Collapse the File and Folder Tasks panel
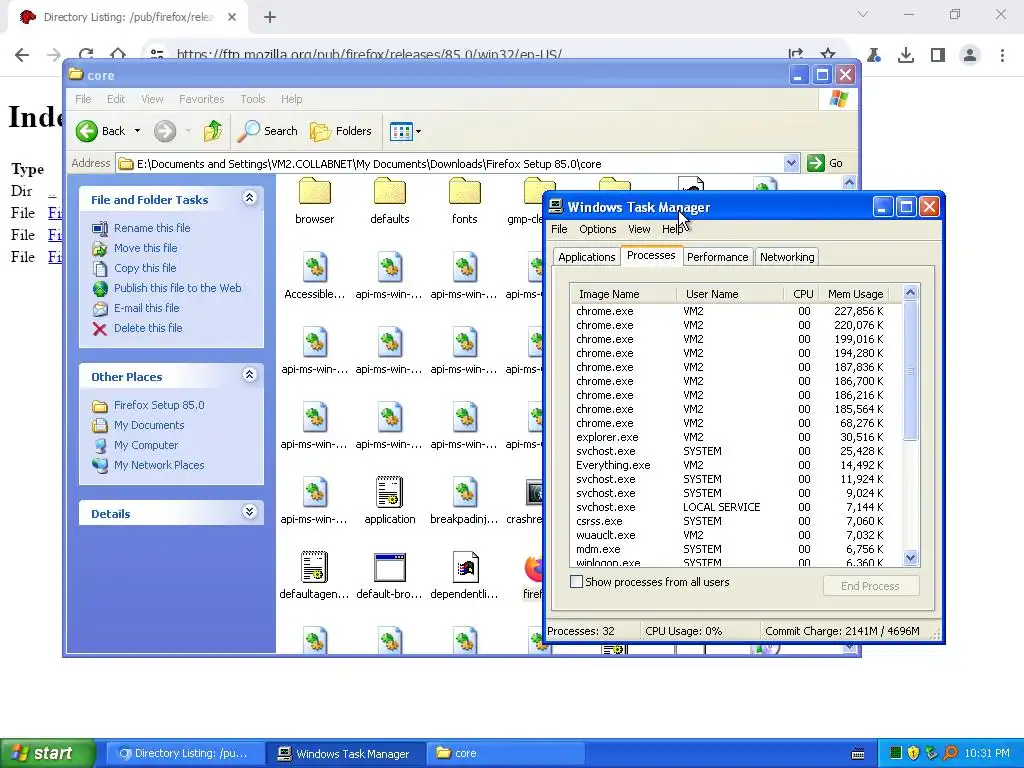1024x768 pixels. tap(249, 198)
